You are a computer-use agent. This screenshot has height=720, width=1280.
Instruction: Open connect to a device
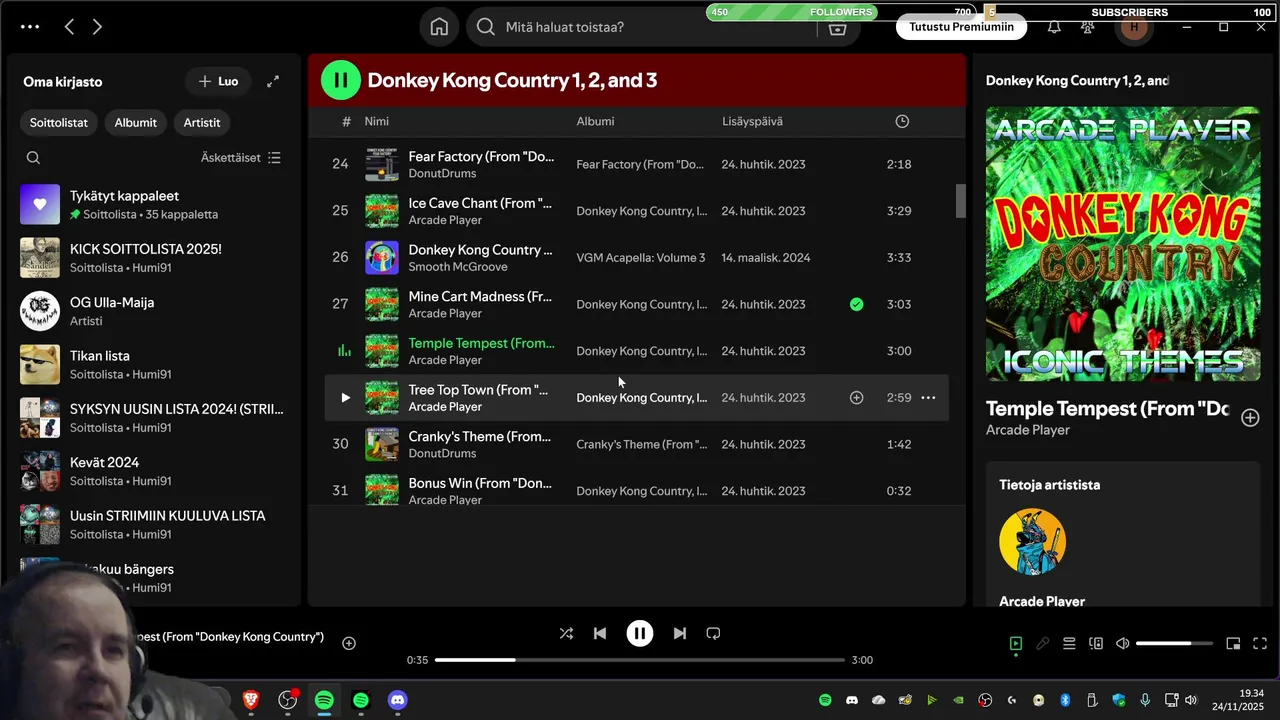pyautogui.click(x=1096, y=643)
